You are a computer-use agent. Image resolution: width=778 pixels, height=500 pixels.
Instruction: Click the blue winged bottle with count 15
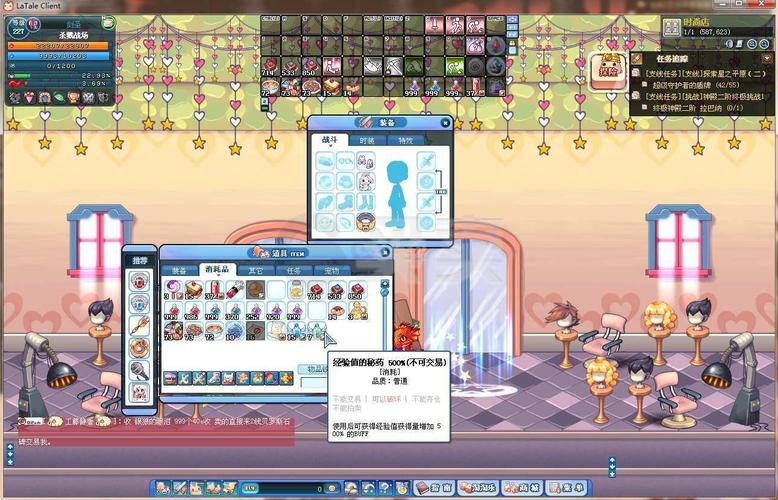tap(296, 330)
